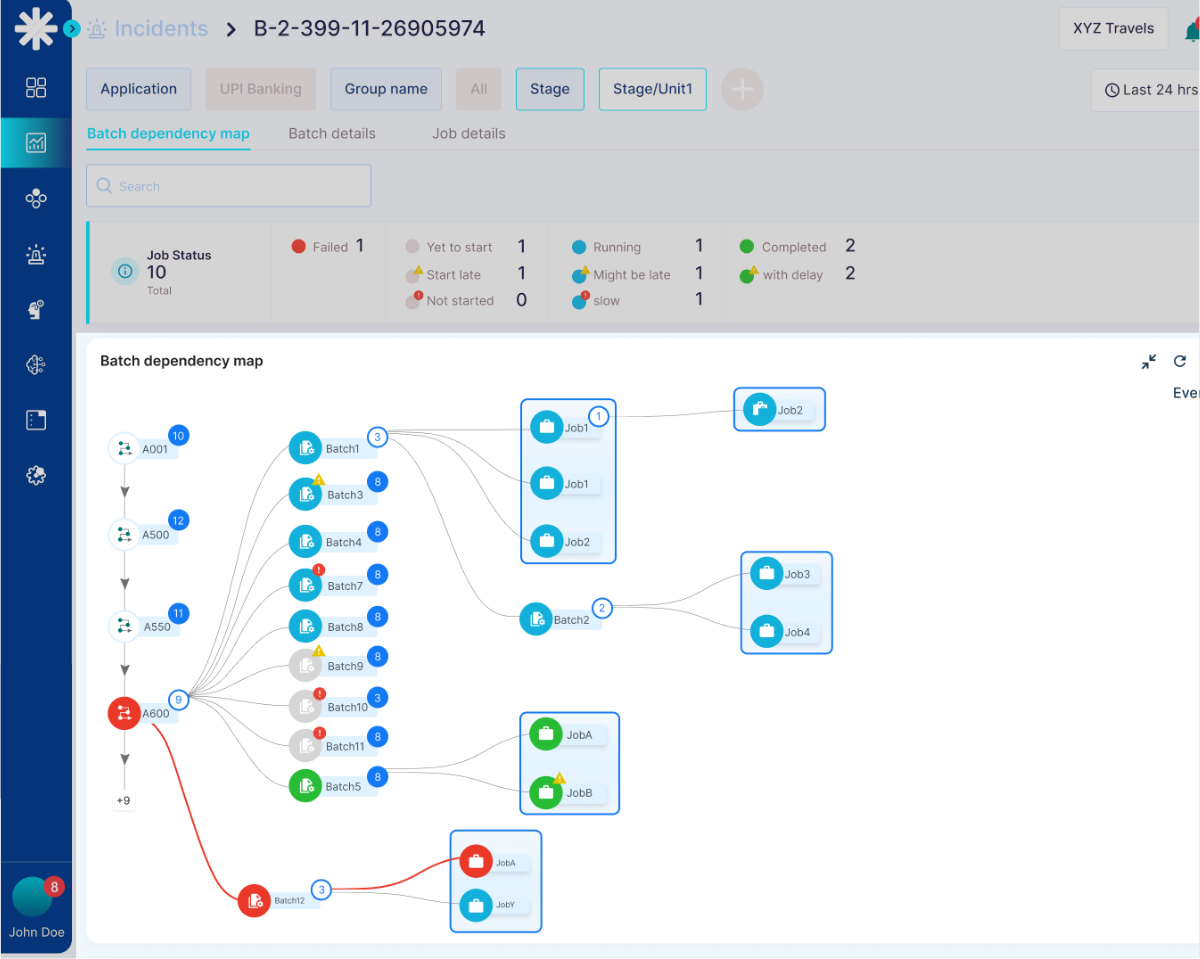This screenshot has height=959, width=1200.
Task: Switch to the Batch details tab
Action: (332, 133)
